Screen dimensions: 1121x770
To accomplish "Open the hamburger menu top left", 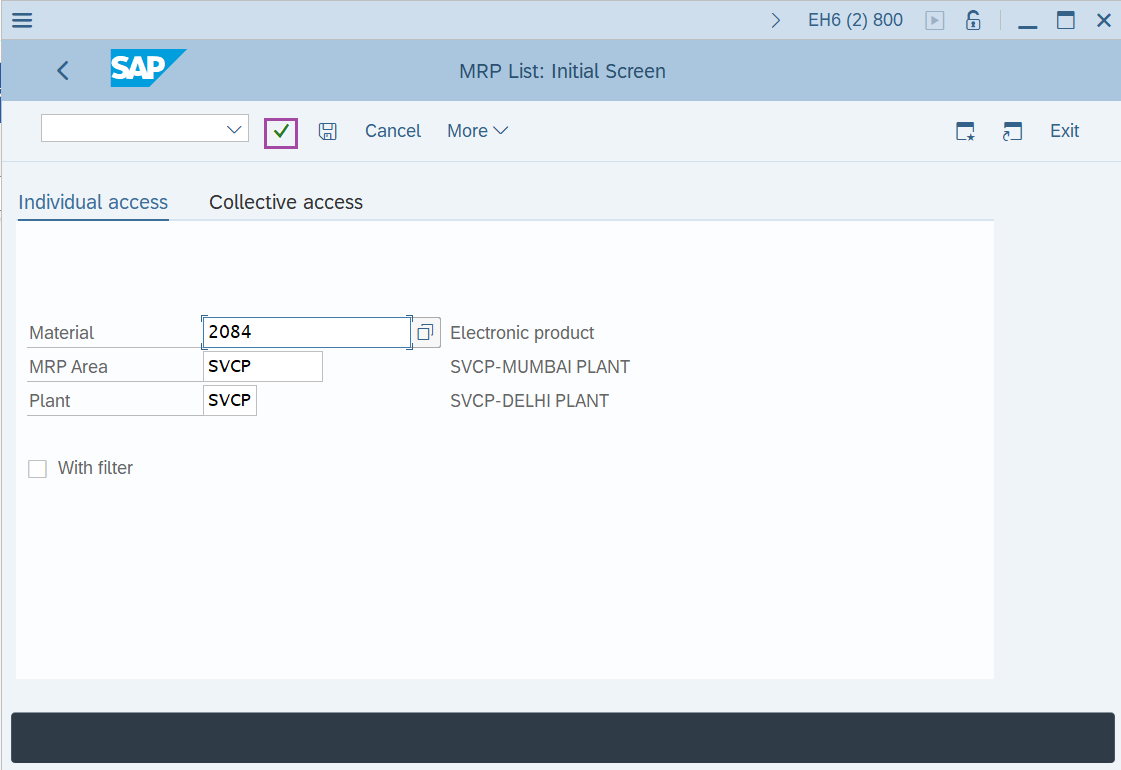I will [x=21, y=19].
